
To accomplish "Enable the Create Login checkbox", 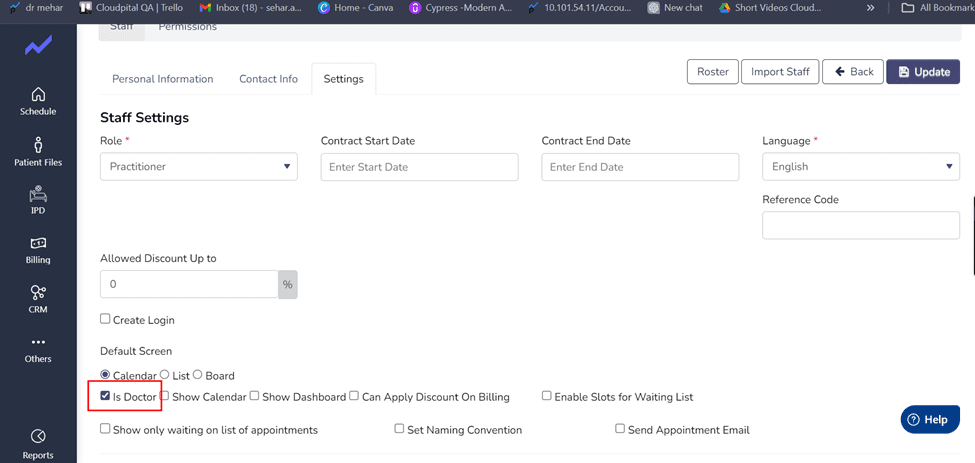I will (x=105, y=319).
